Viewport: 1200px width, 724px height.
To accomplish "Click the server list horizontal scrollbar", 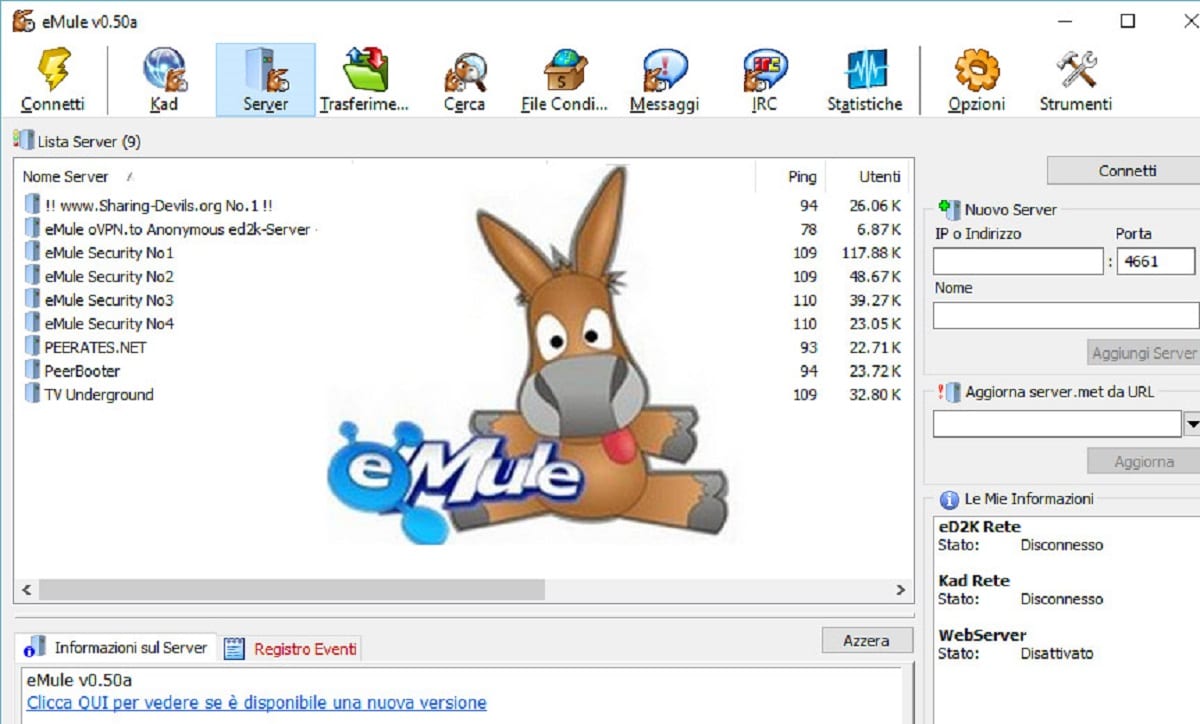I will (290, 590).
